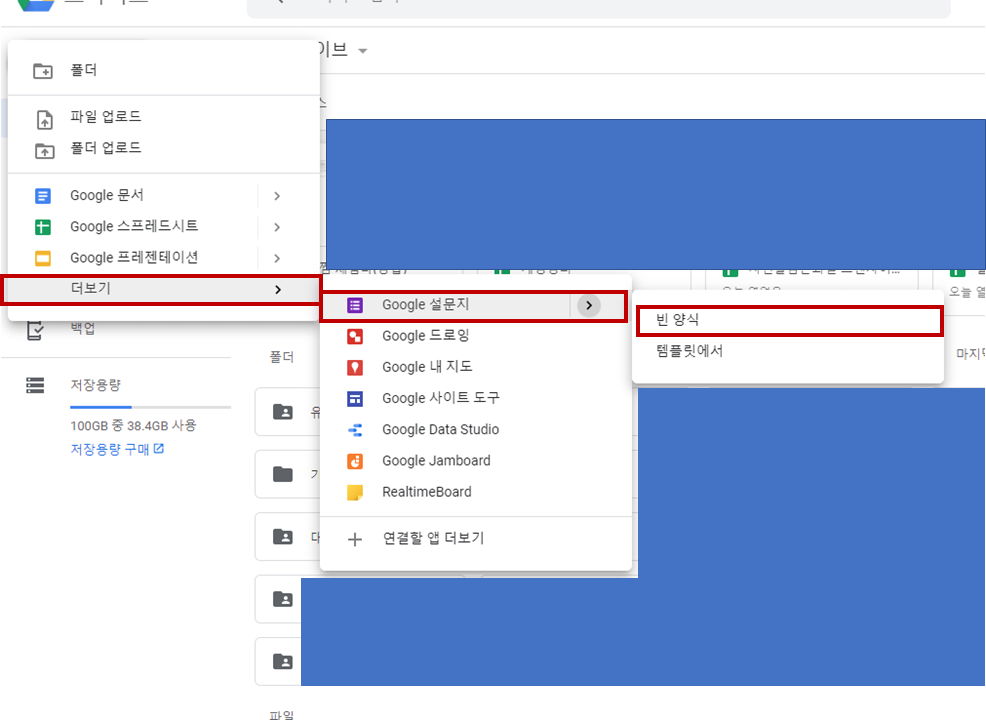Open the 저장용량 구매 link
The image size is (986, 720).
pyautogui.click(x=117, y=450)
